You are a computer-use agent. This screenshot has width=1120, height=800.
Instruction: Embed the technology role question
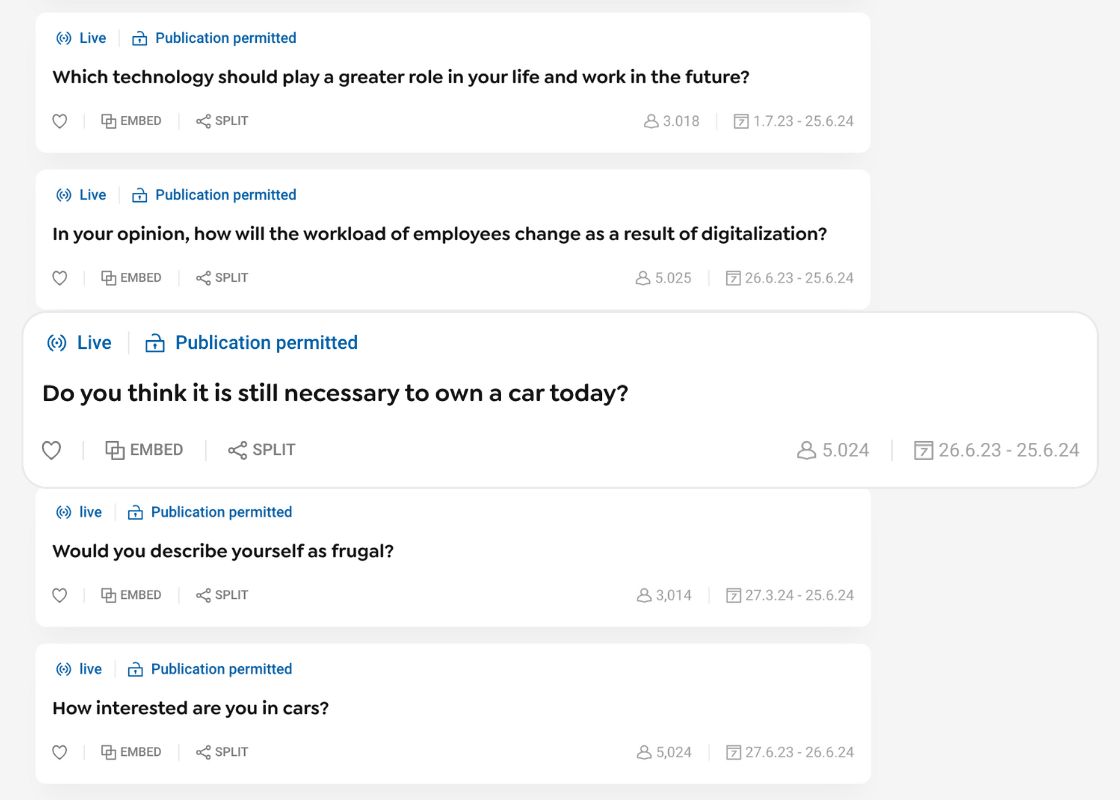pos(131,121)
